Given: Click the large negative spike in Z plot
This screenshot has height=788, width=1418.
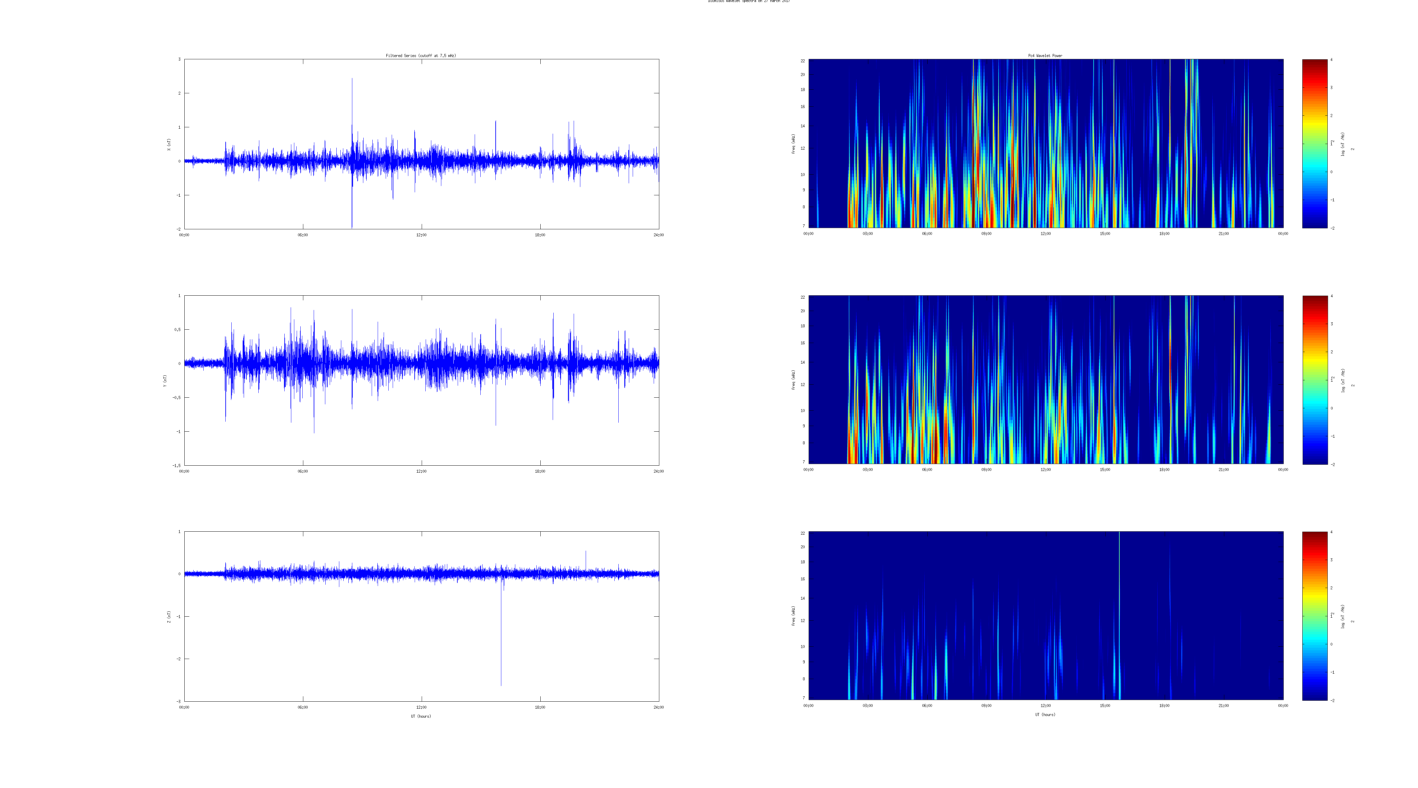Looking at the screenshot, I should pos(501,630).
